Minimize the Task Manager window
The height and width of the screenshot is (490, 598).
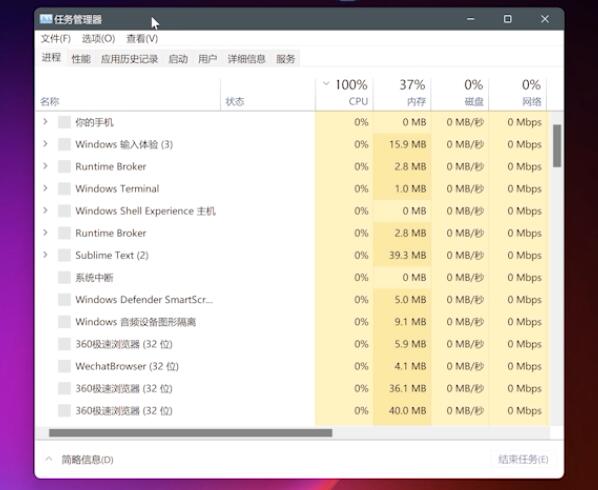pos(471,19)
